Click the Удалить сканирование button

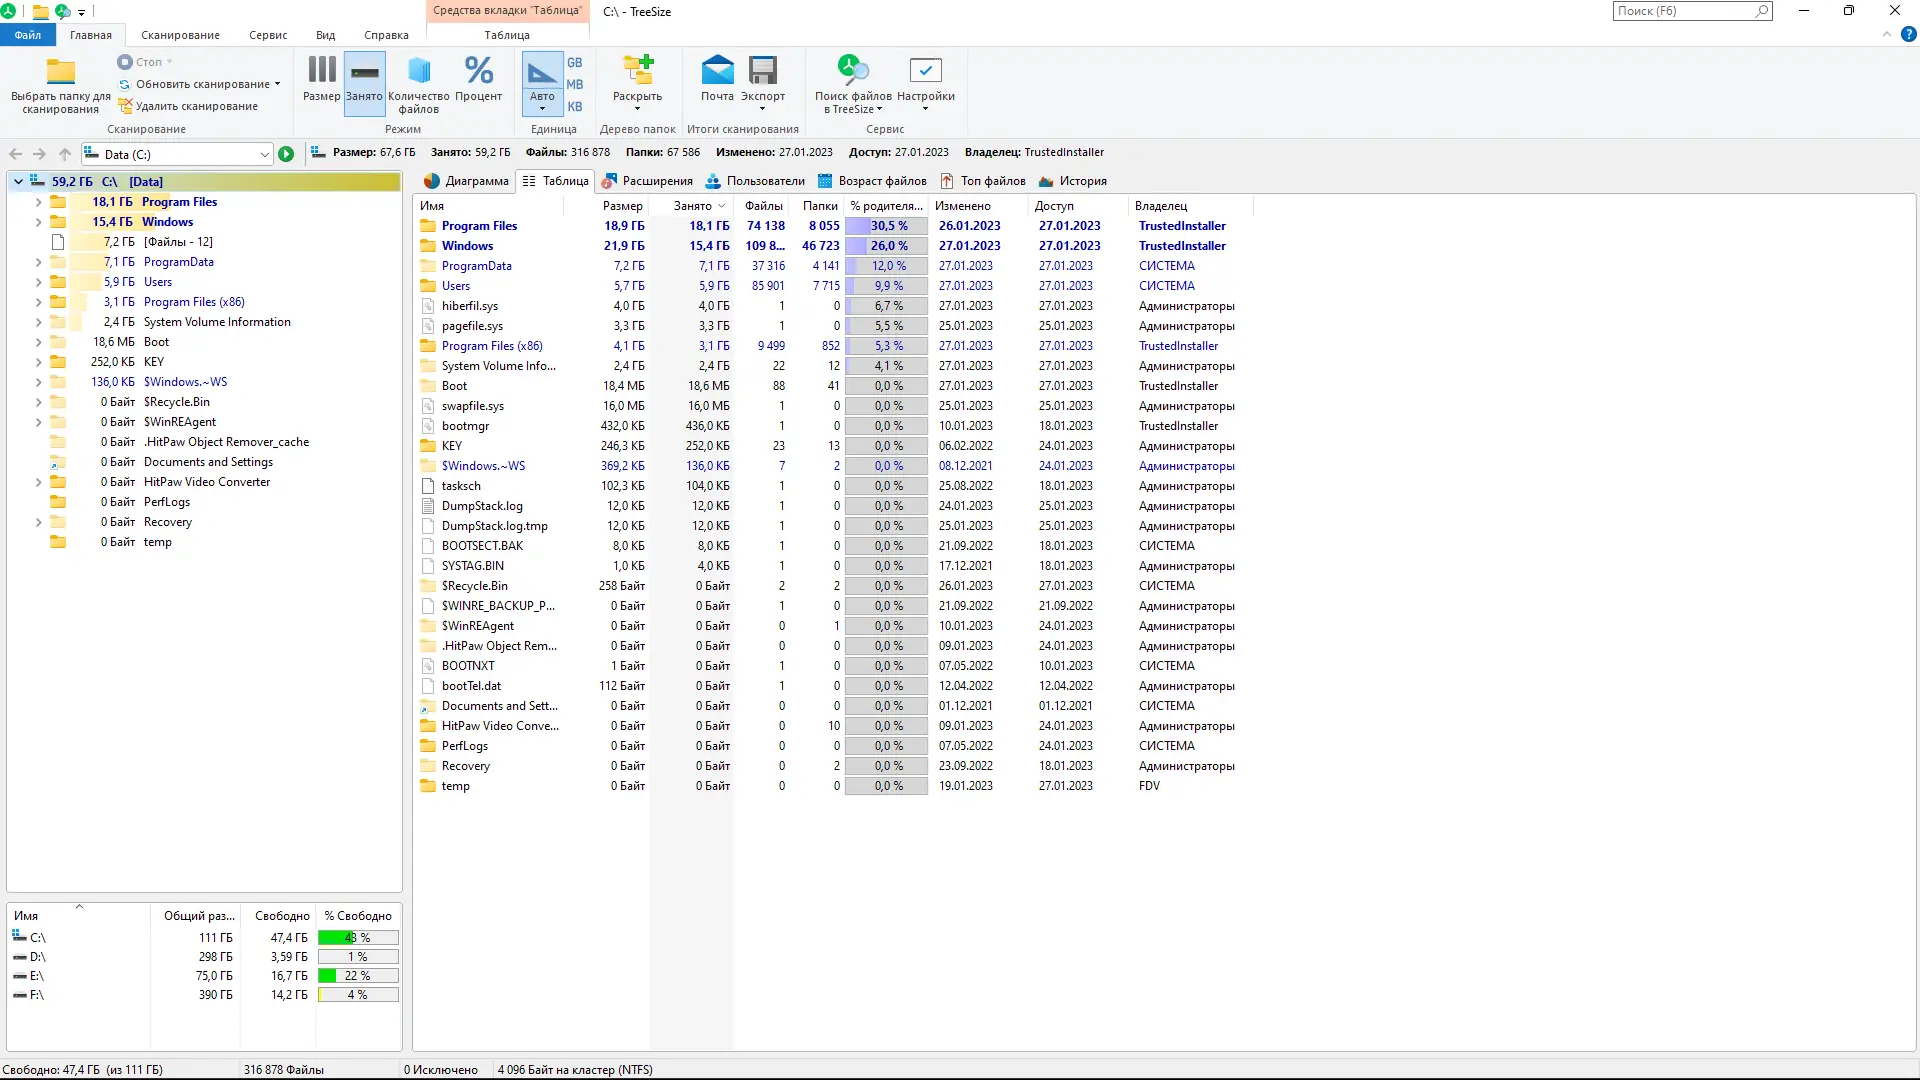195,105
